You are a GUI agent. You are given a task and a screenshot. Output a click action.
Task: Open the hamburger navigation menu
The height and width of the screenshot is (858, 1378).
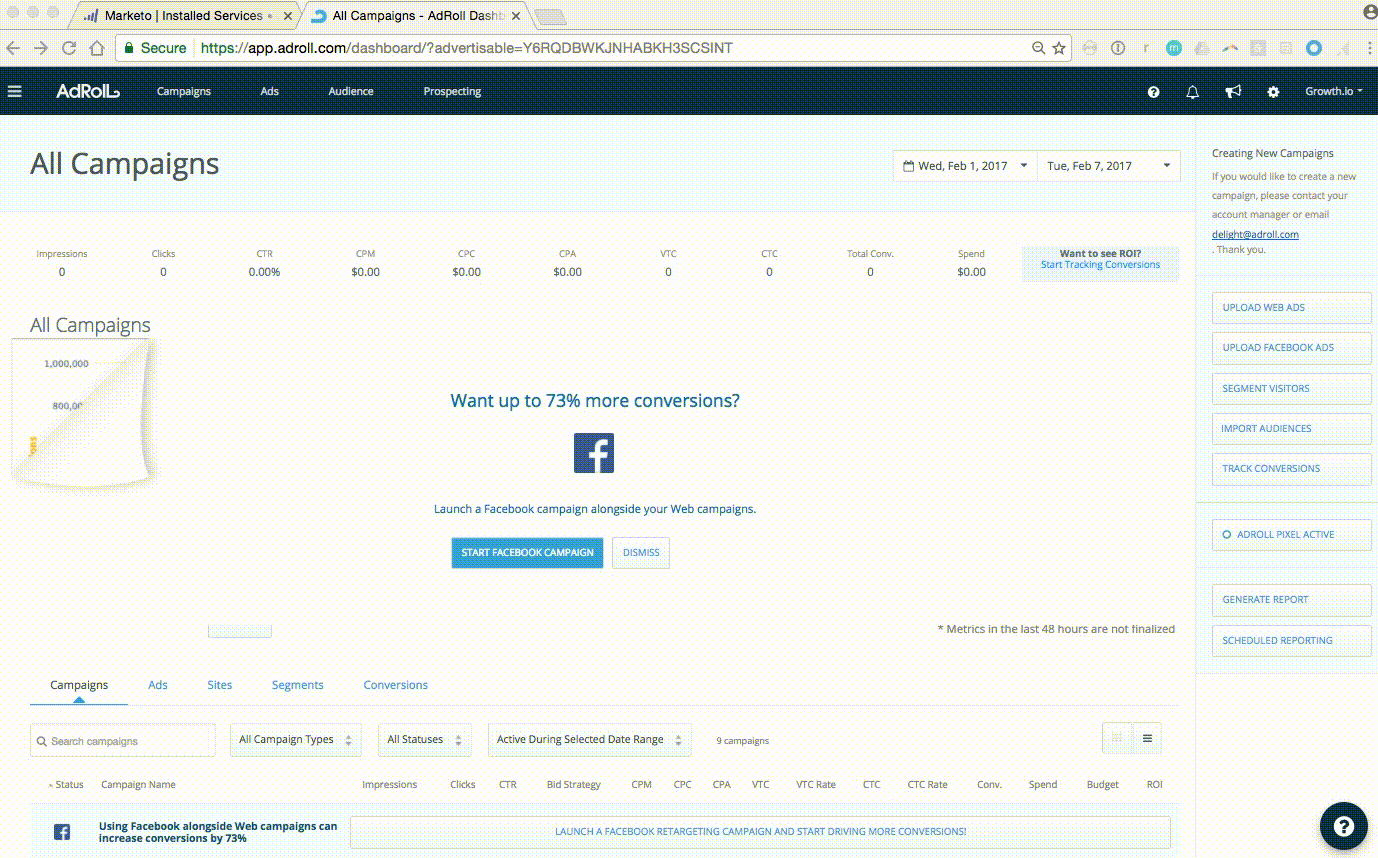coord(14,91)
